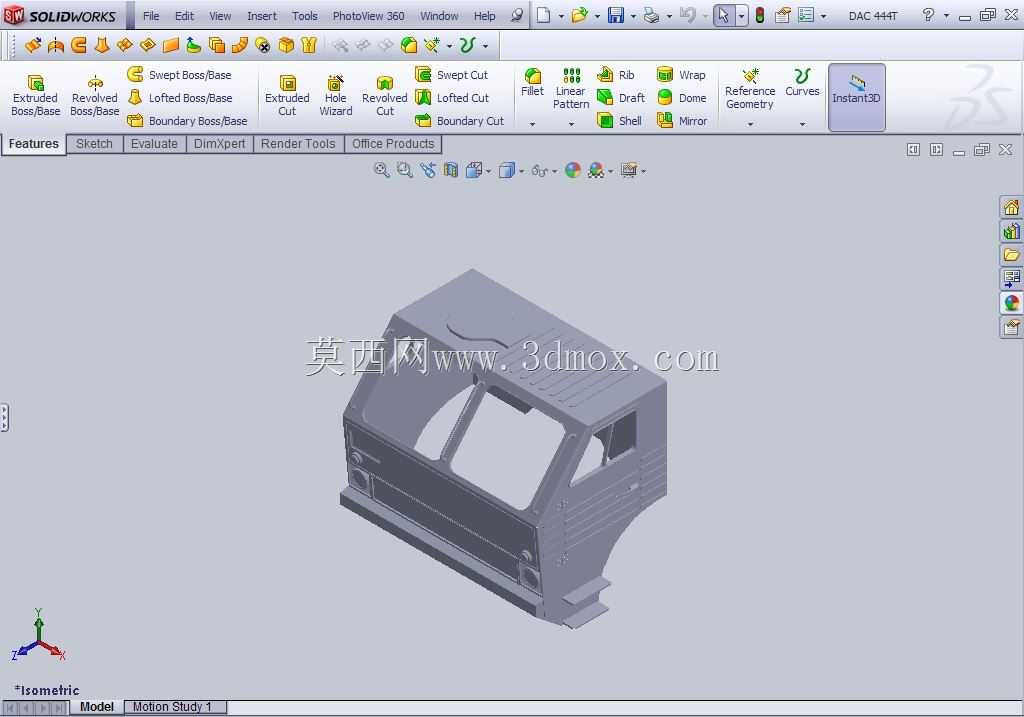Expand the left panel handle
The width and height of the screenshot is (1024, 717).
(x=4, y=418)
